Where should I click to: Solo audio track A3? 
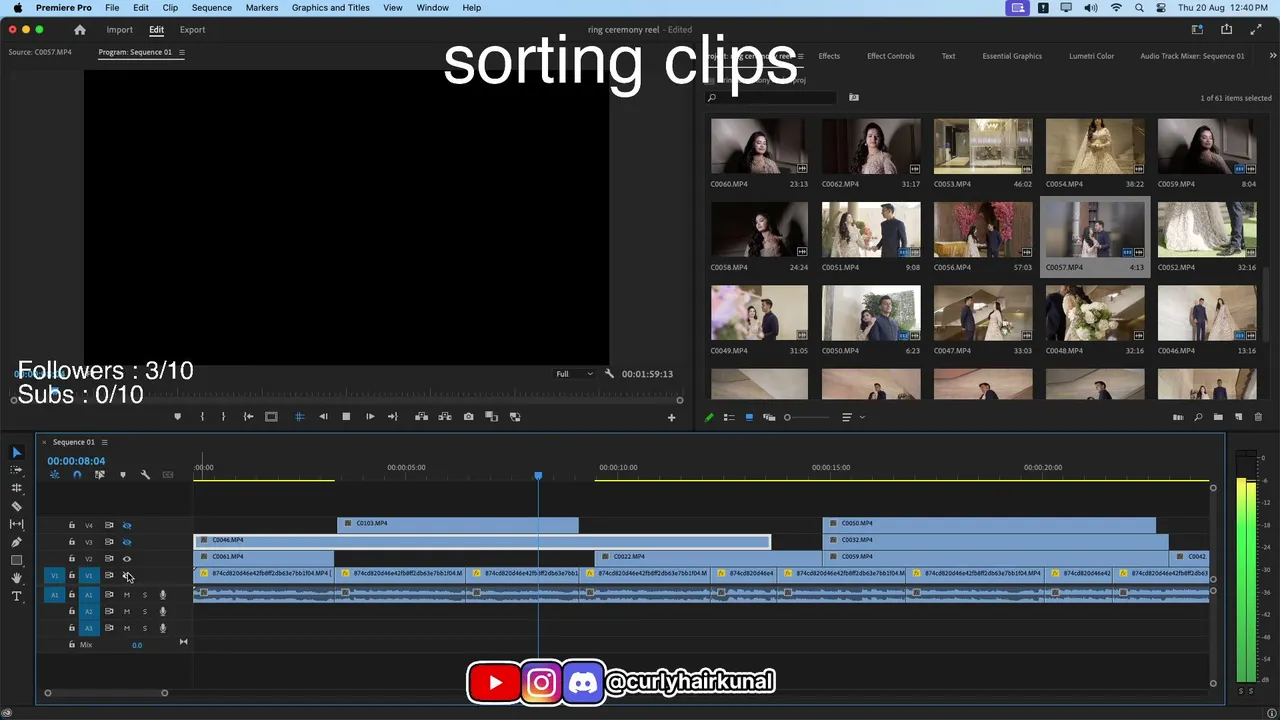[144, 628]
